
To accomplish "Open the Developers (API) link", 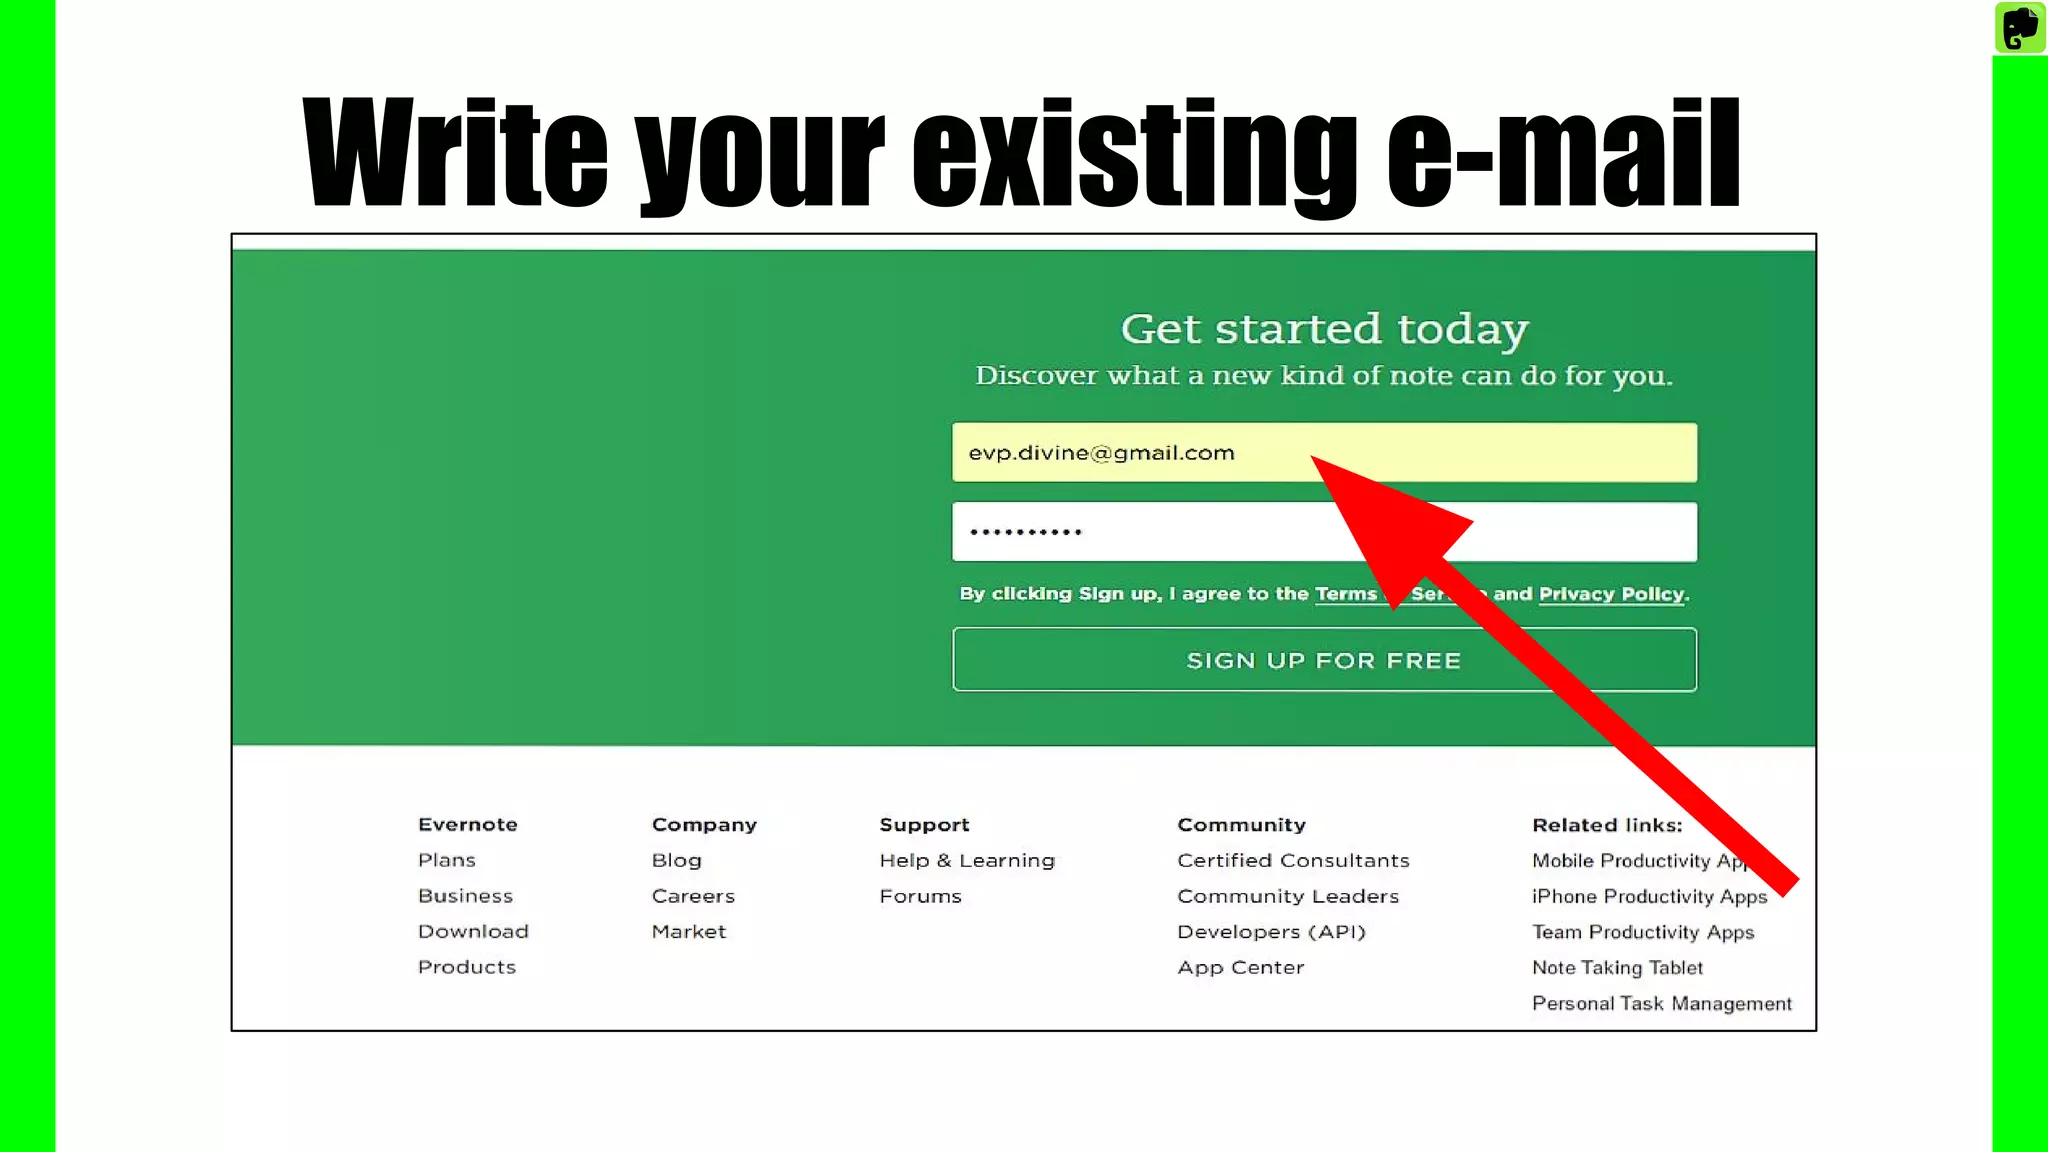I will click(1271, 931).
